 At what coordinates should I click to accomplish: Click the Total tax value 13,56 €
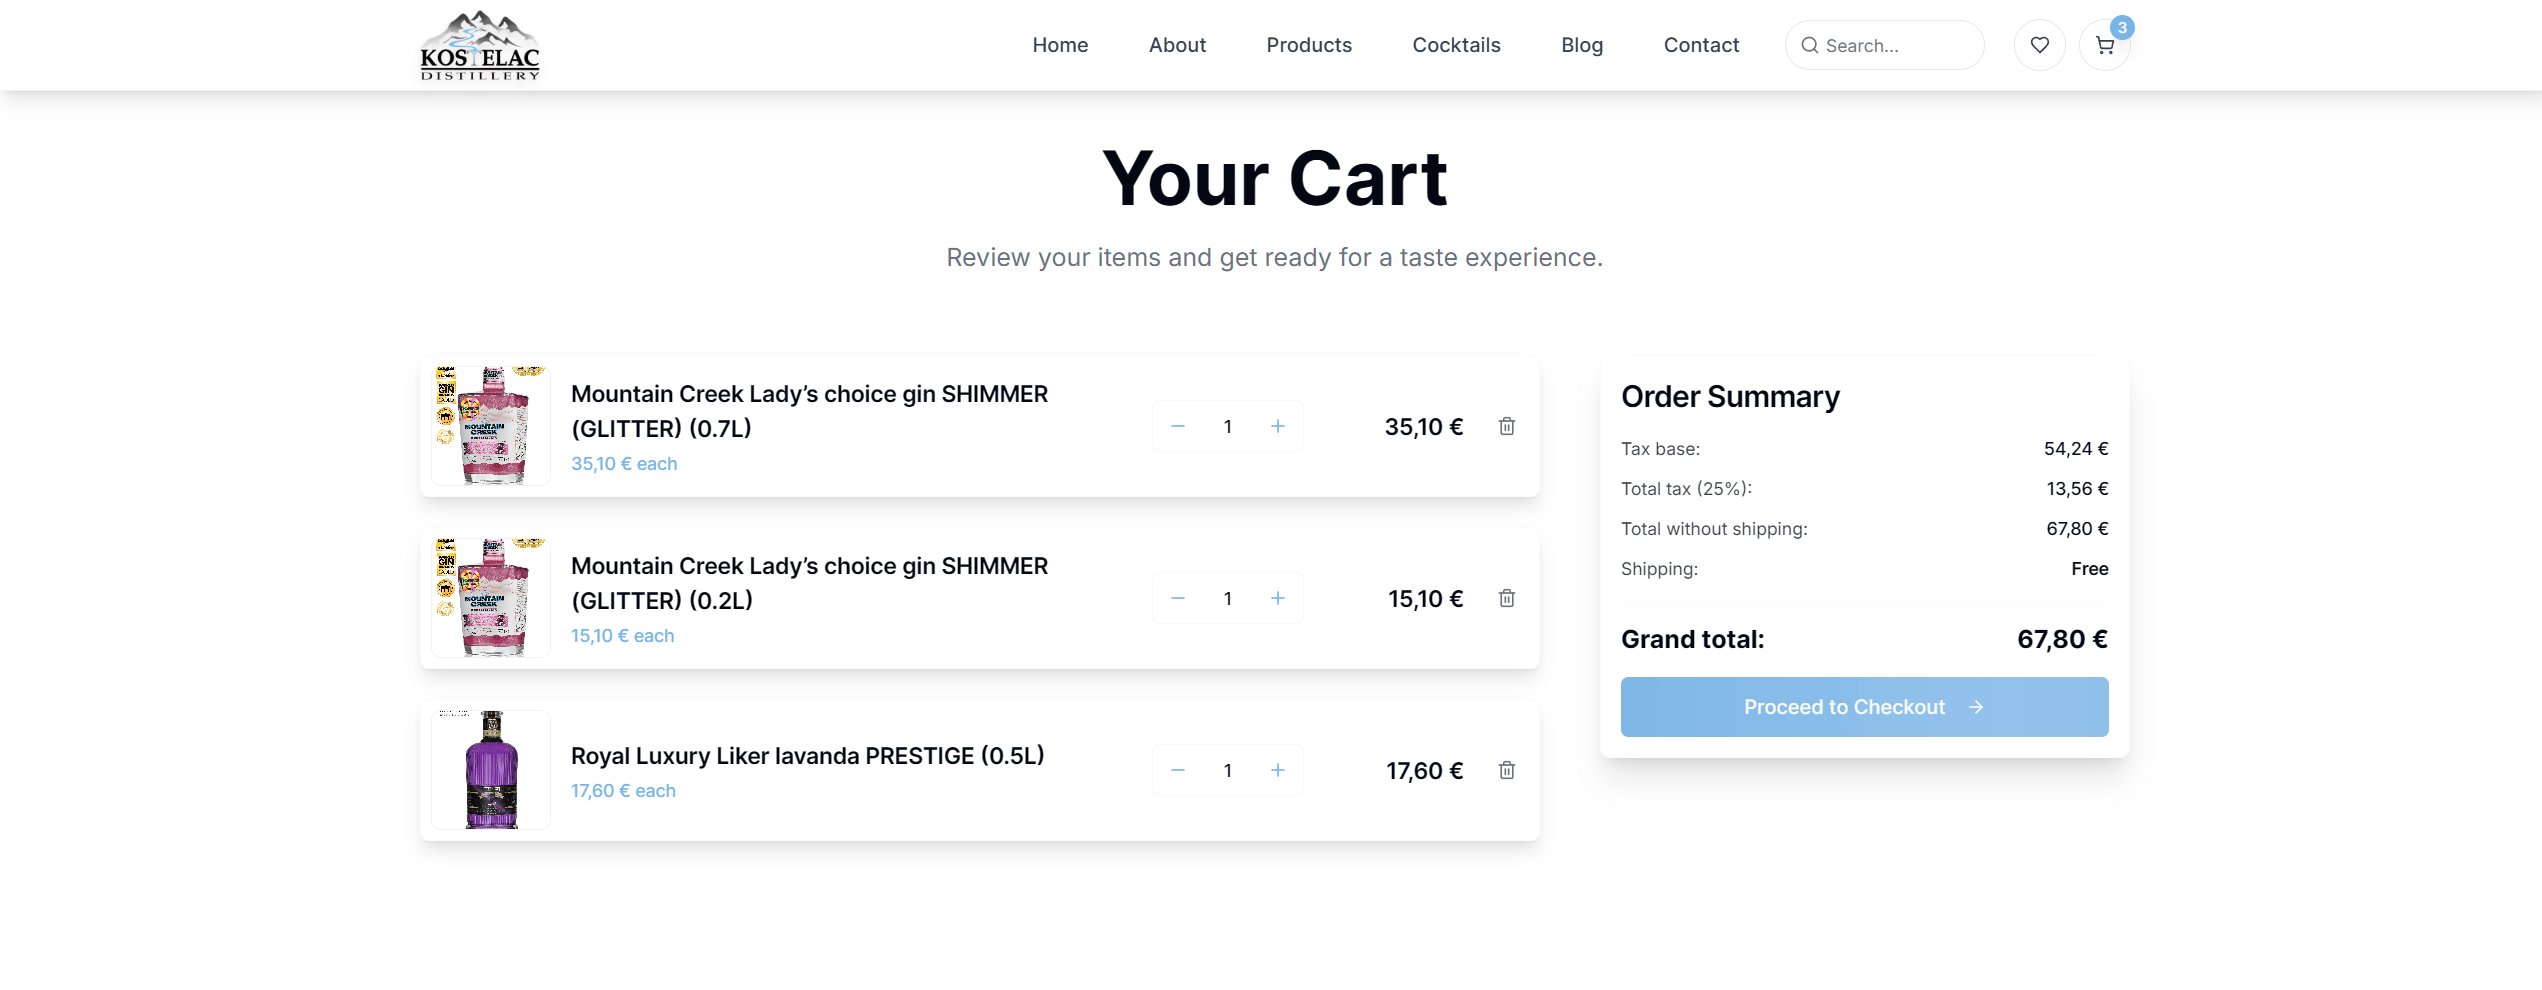pos(2077,489)
